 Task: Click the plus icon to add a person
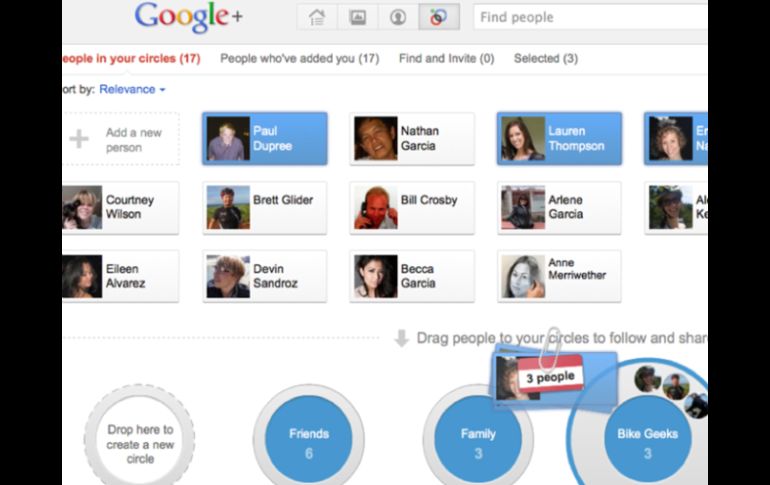(x=79, y=139)
